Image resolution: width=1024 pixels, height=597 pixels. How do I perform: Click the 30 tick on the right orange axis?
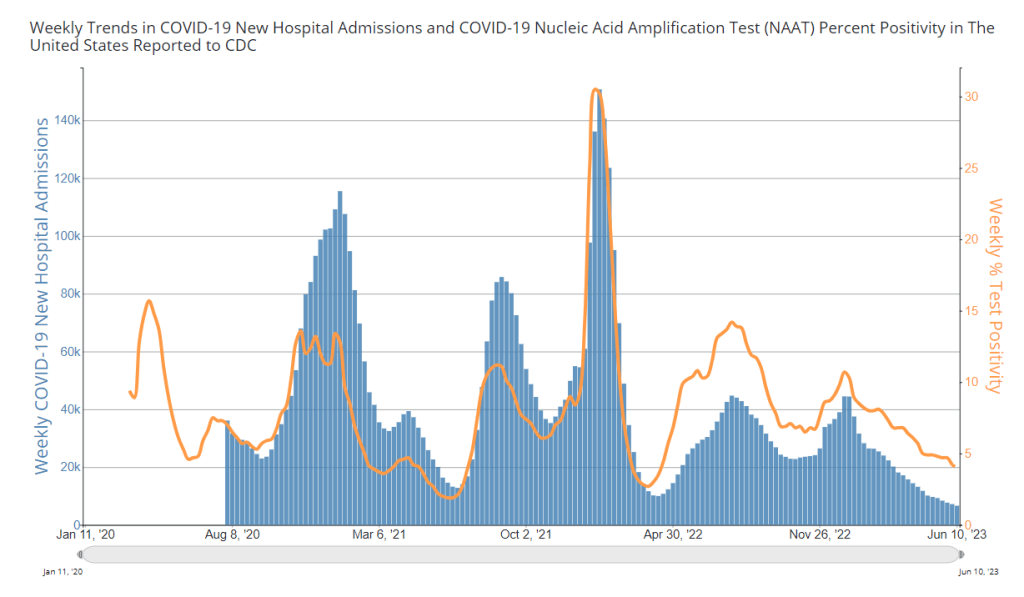[972, 97]
